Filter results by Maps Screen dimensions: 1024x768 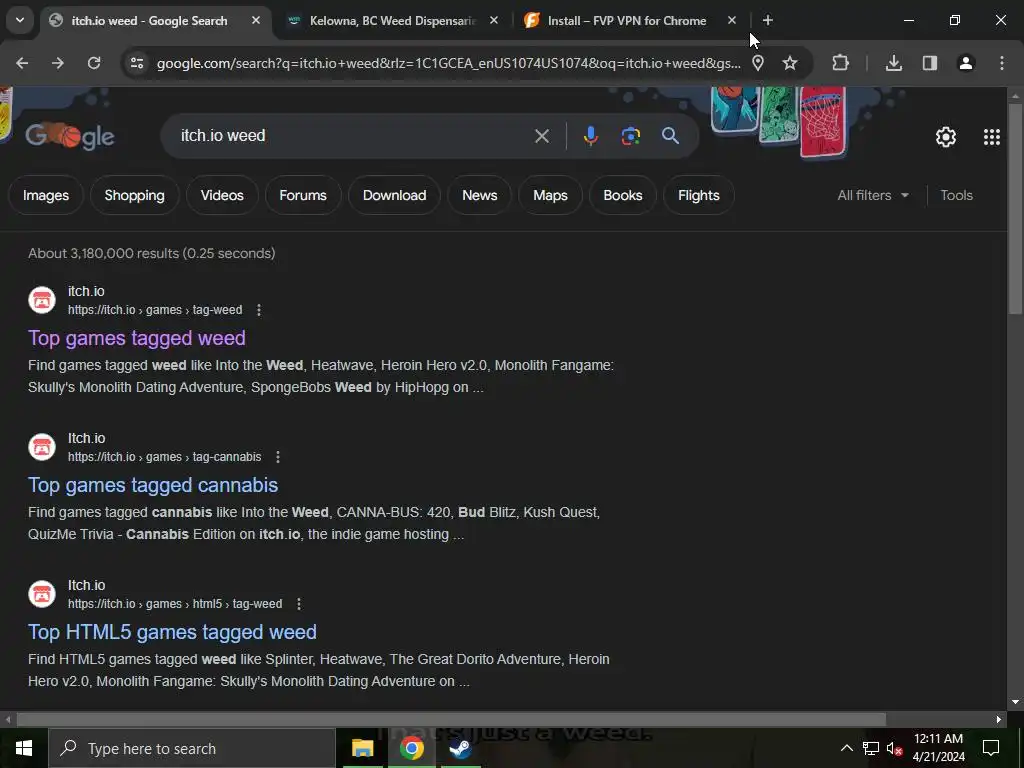click(x=551, y=195)
